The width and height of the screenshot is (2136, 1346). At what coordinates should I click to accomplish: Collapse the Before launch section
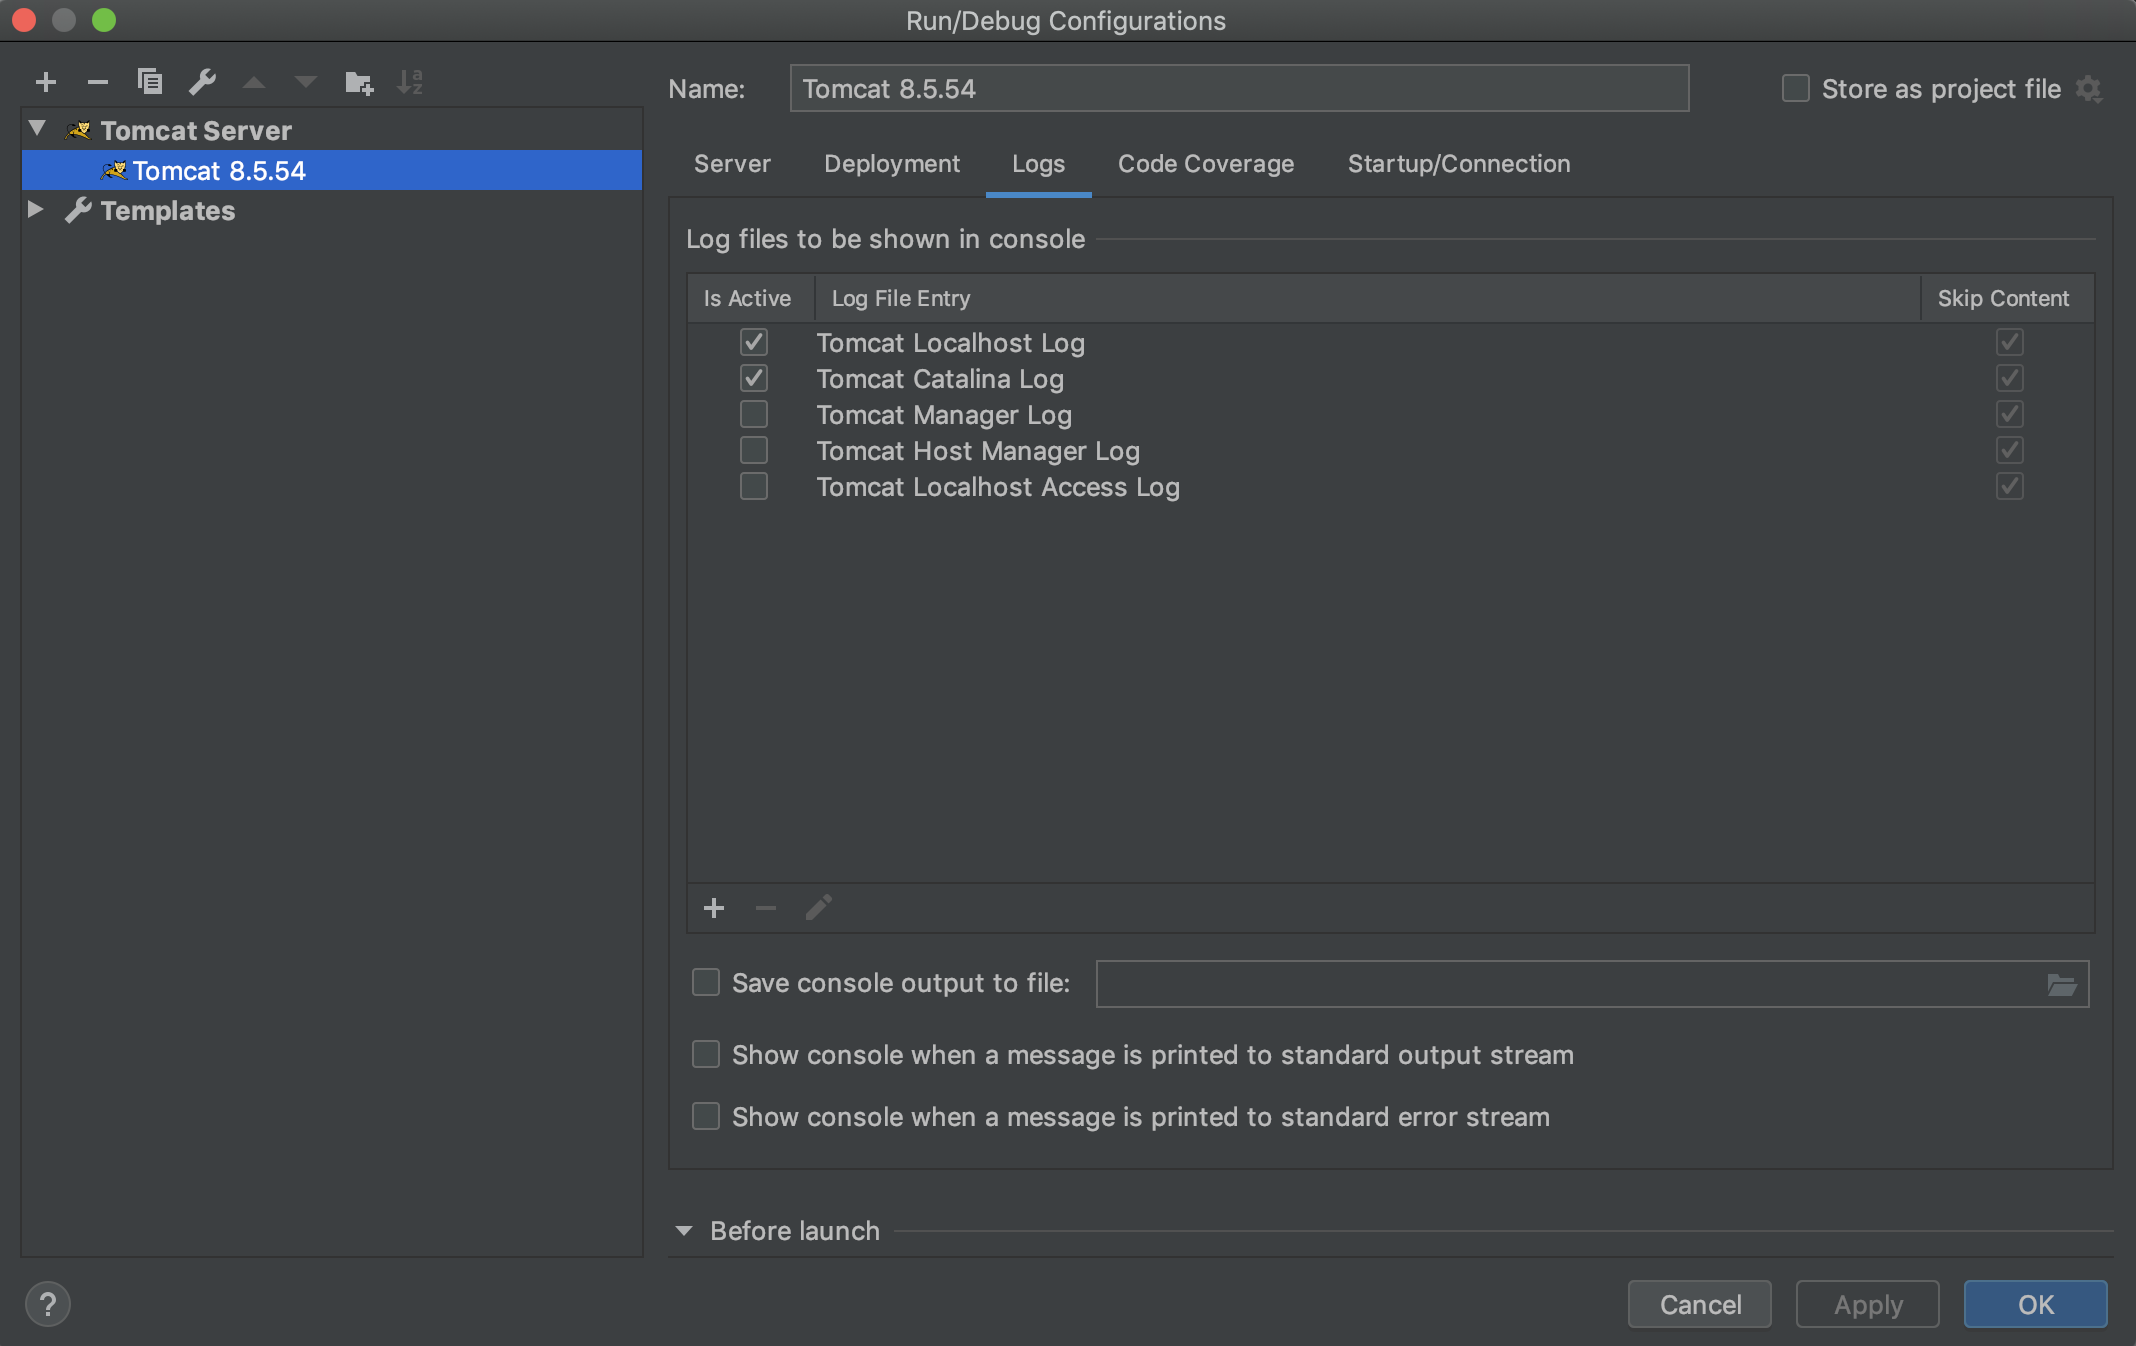coord(684,1231)
